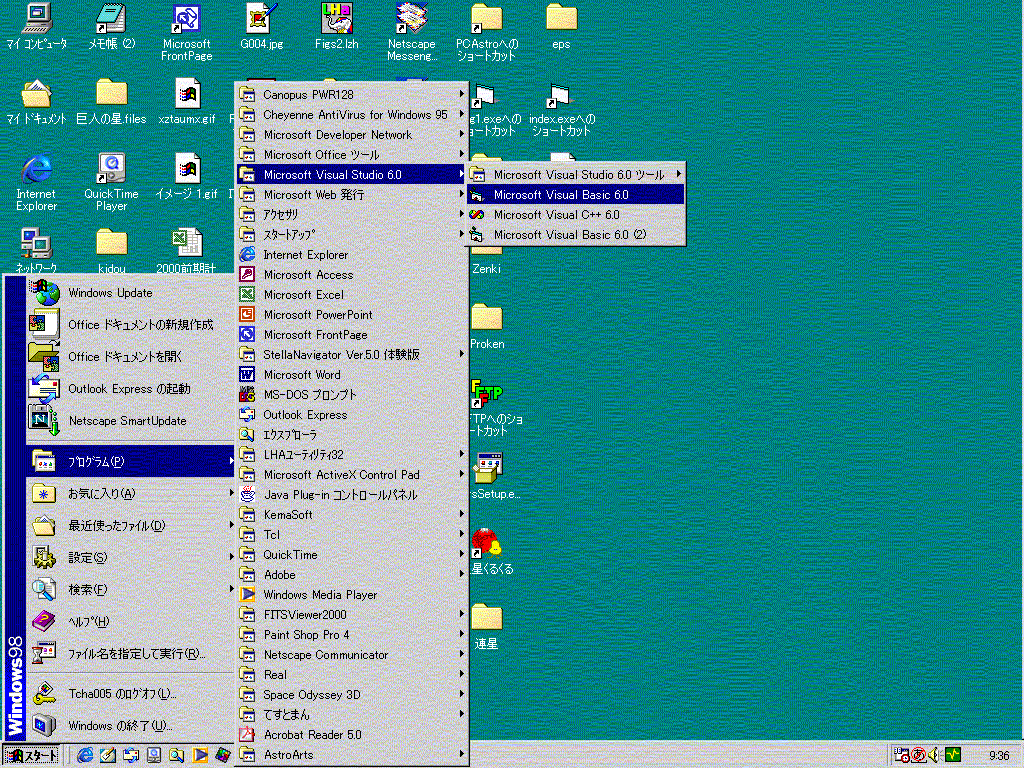
Task: Click the Japanese IME あ tray icon
Action: coord(918,756)
